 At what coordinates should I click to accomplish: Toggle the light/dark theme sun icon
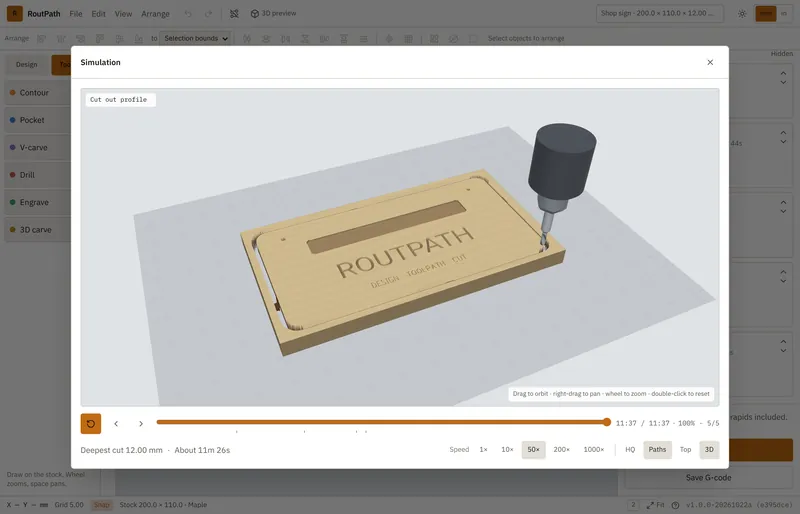tap(742, 14)
